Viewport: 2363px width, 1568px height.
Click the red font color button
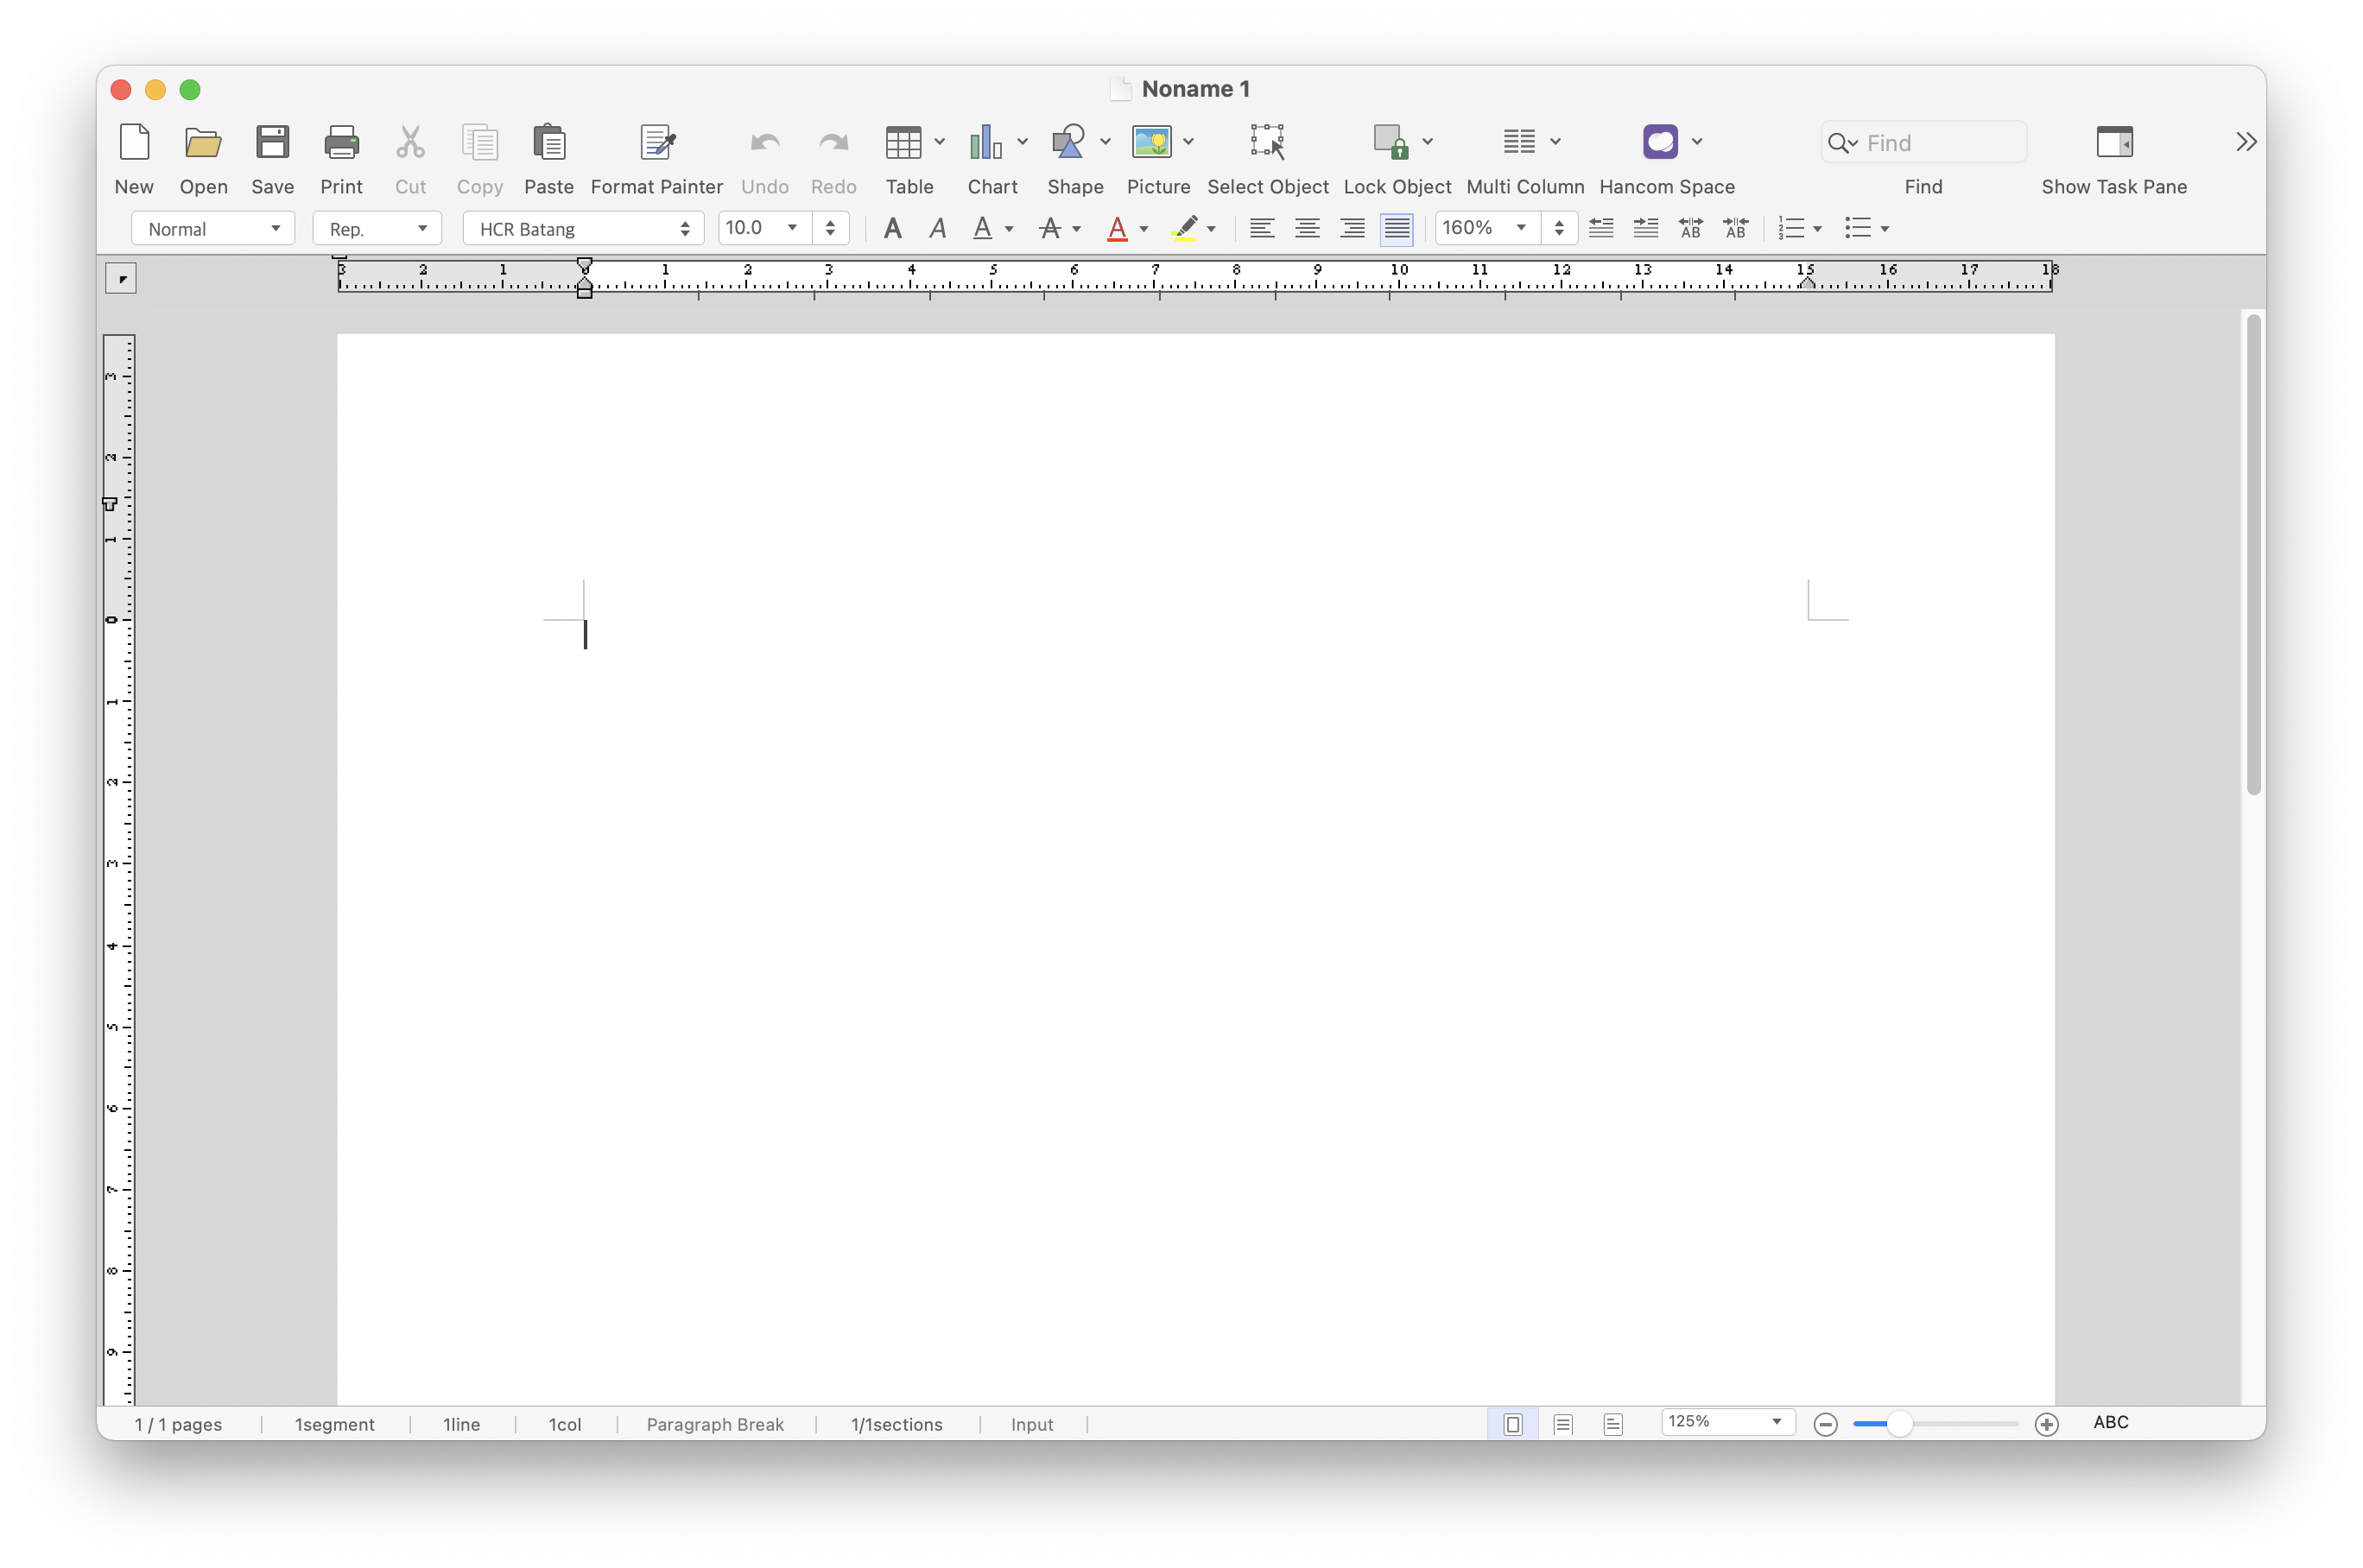[x=1117, y=229]
